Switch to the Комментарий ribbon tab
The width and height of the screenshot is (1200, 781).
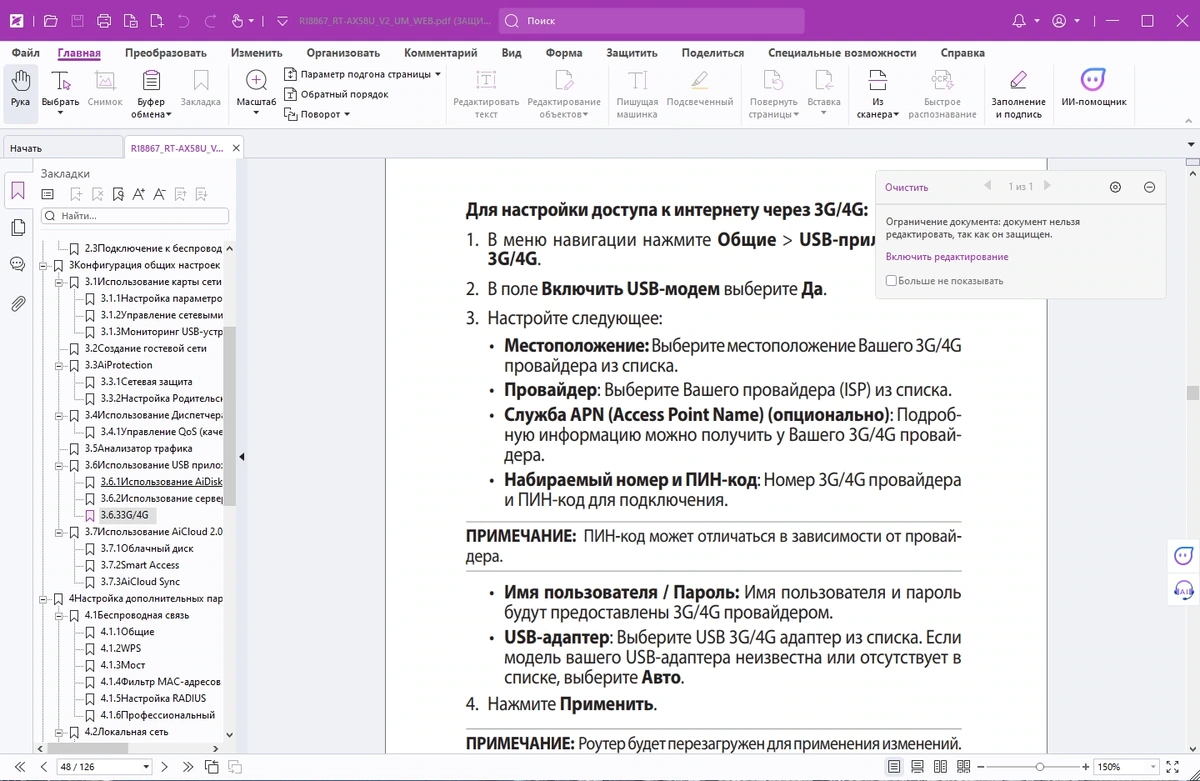tap(440, 53)
